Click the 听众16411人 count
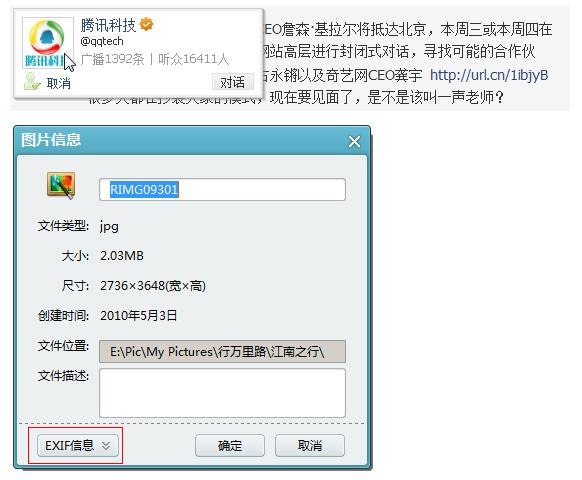The height and width of the screenshot is (480, 582). [193, 59]
